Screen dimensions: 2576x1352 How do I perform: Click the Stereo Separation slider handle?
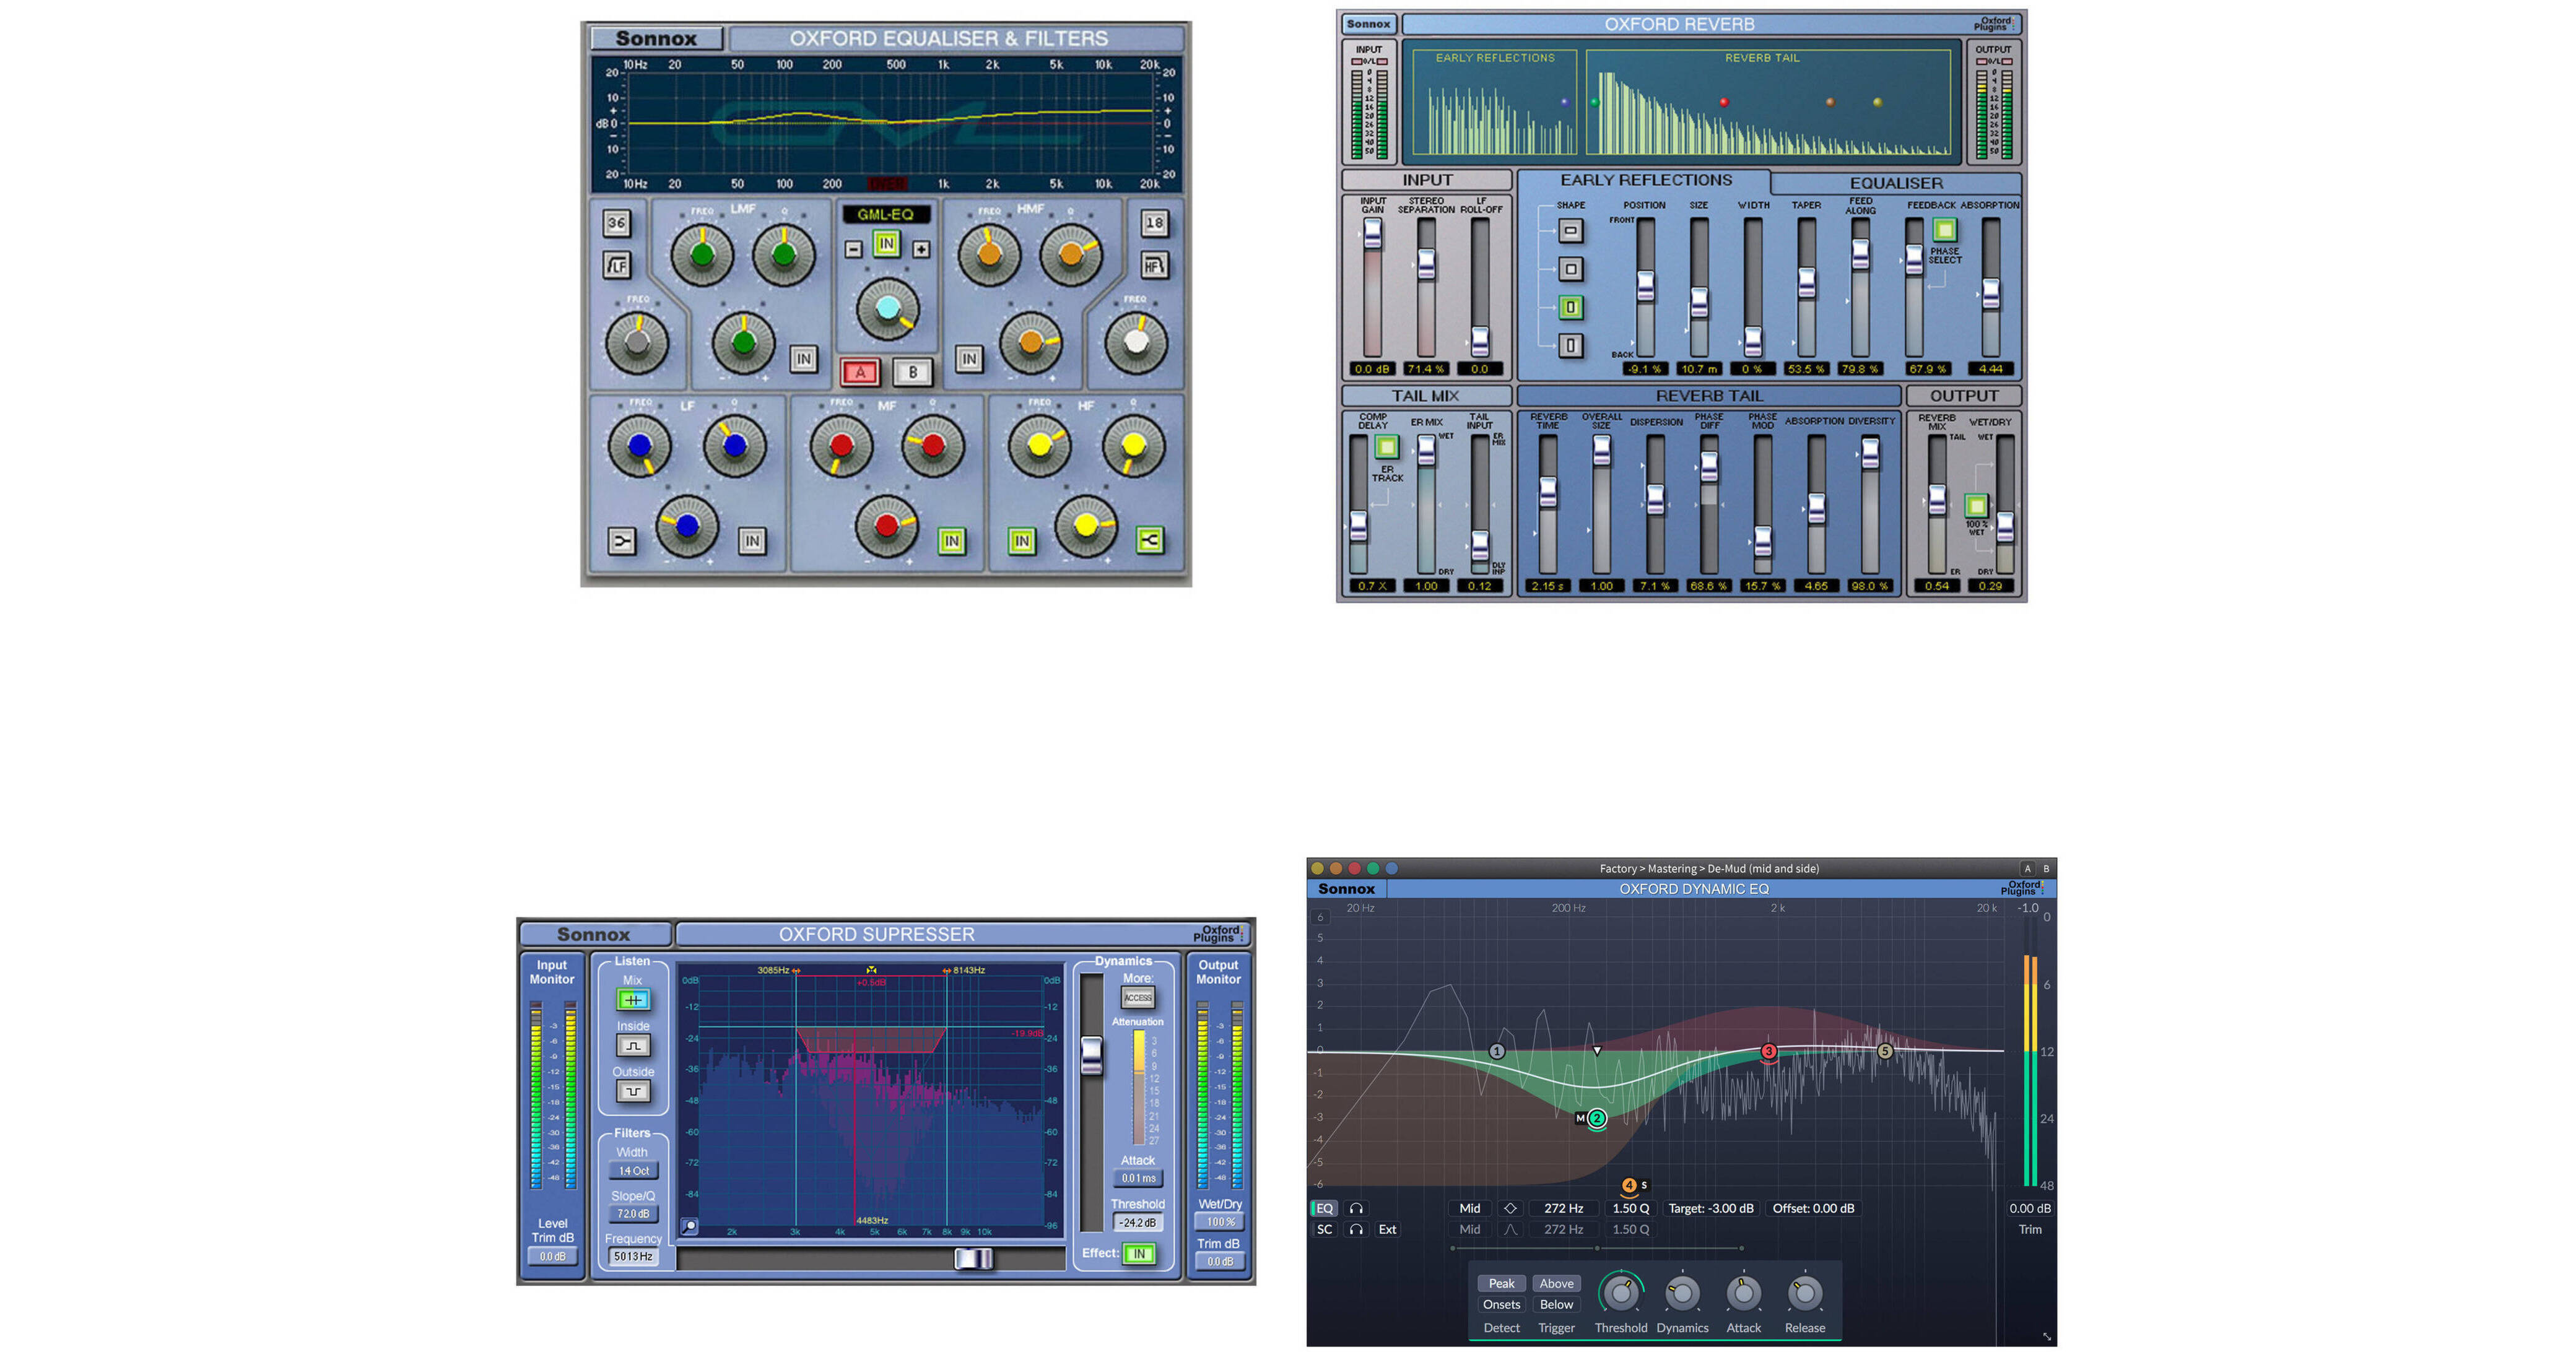[1426, 264]
